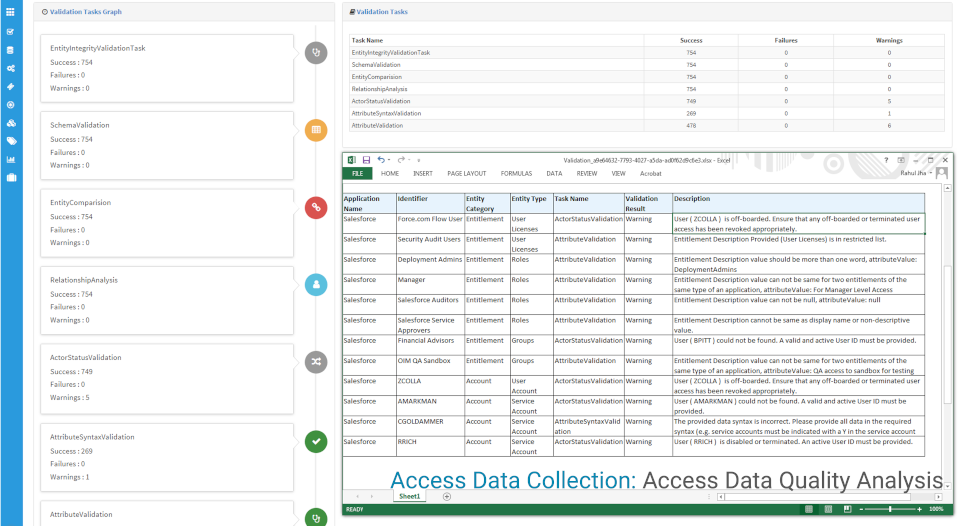Click the Excel save icon
960x526 pixels.
pyautogui.click(x=366, y=160)
